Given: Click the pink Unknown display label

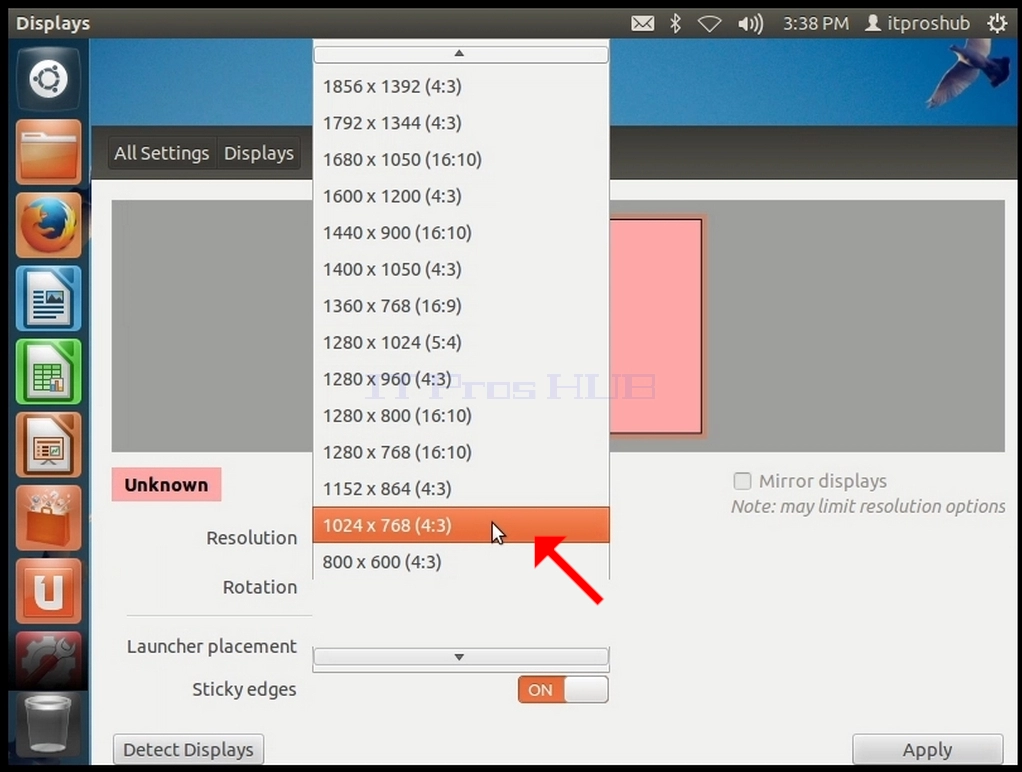Looking at the screenshot, I should tap(166, 484).
